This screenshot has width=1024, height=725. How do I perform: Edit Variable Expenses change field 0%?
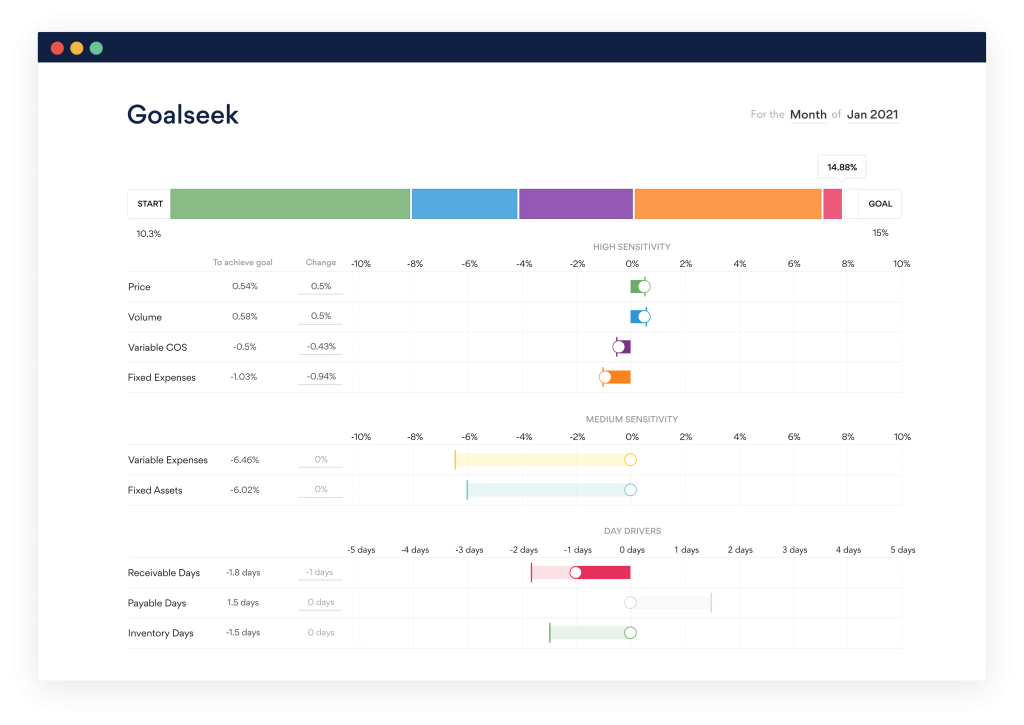tap(321, 460)
